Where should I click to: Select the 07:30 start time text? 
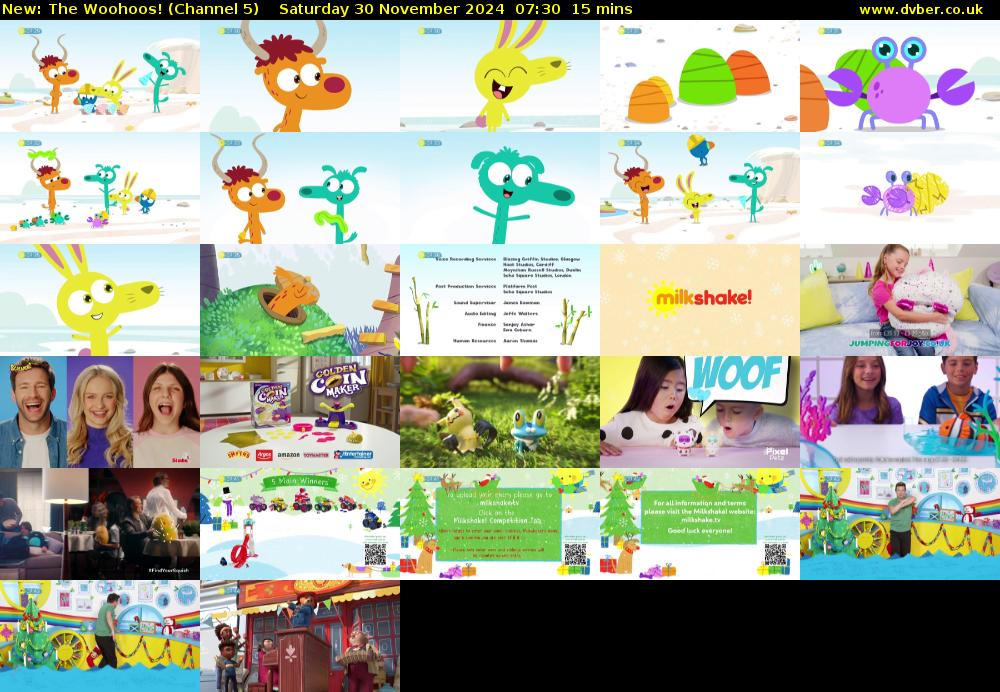536,10
